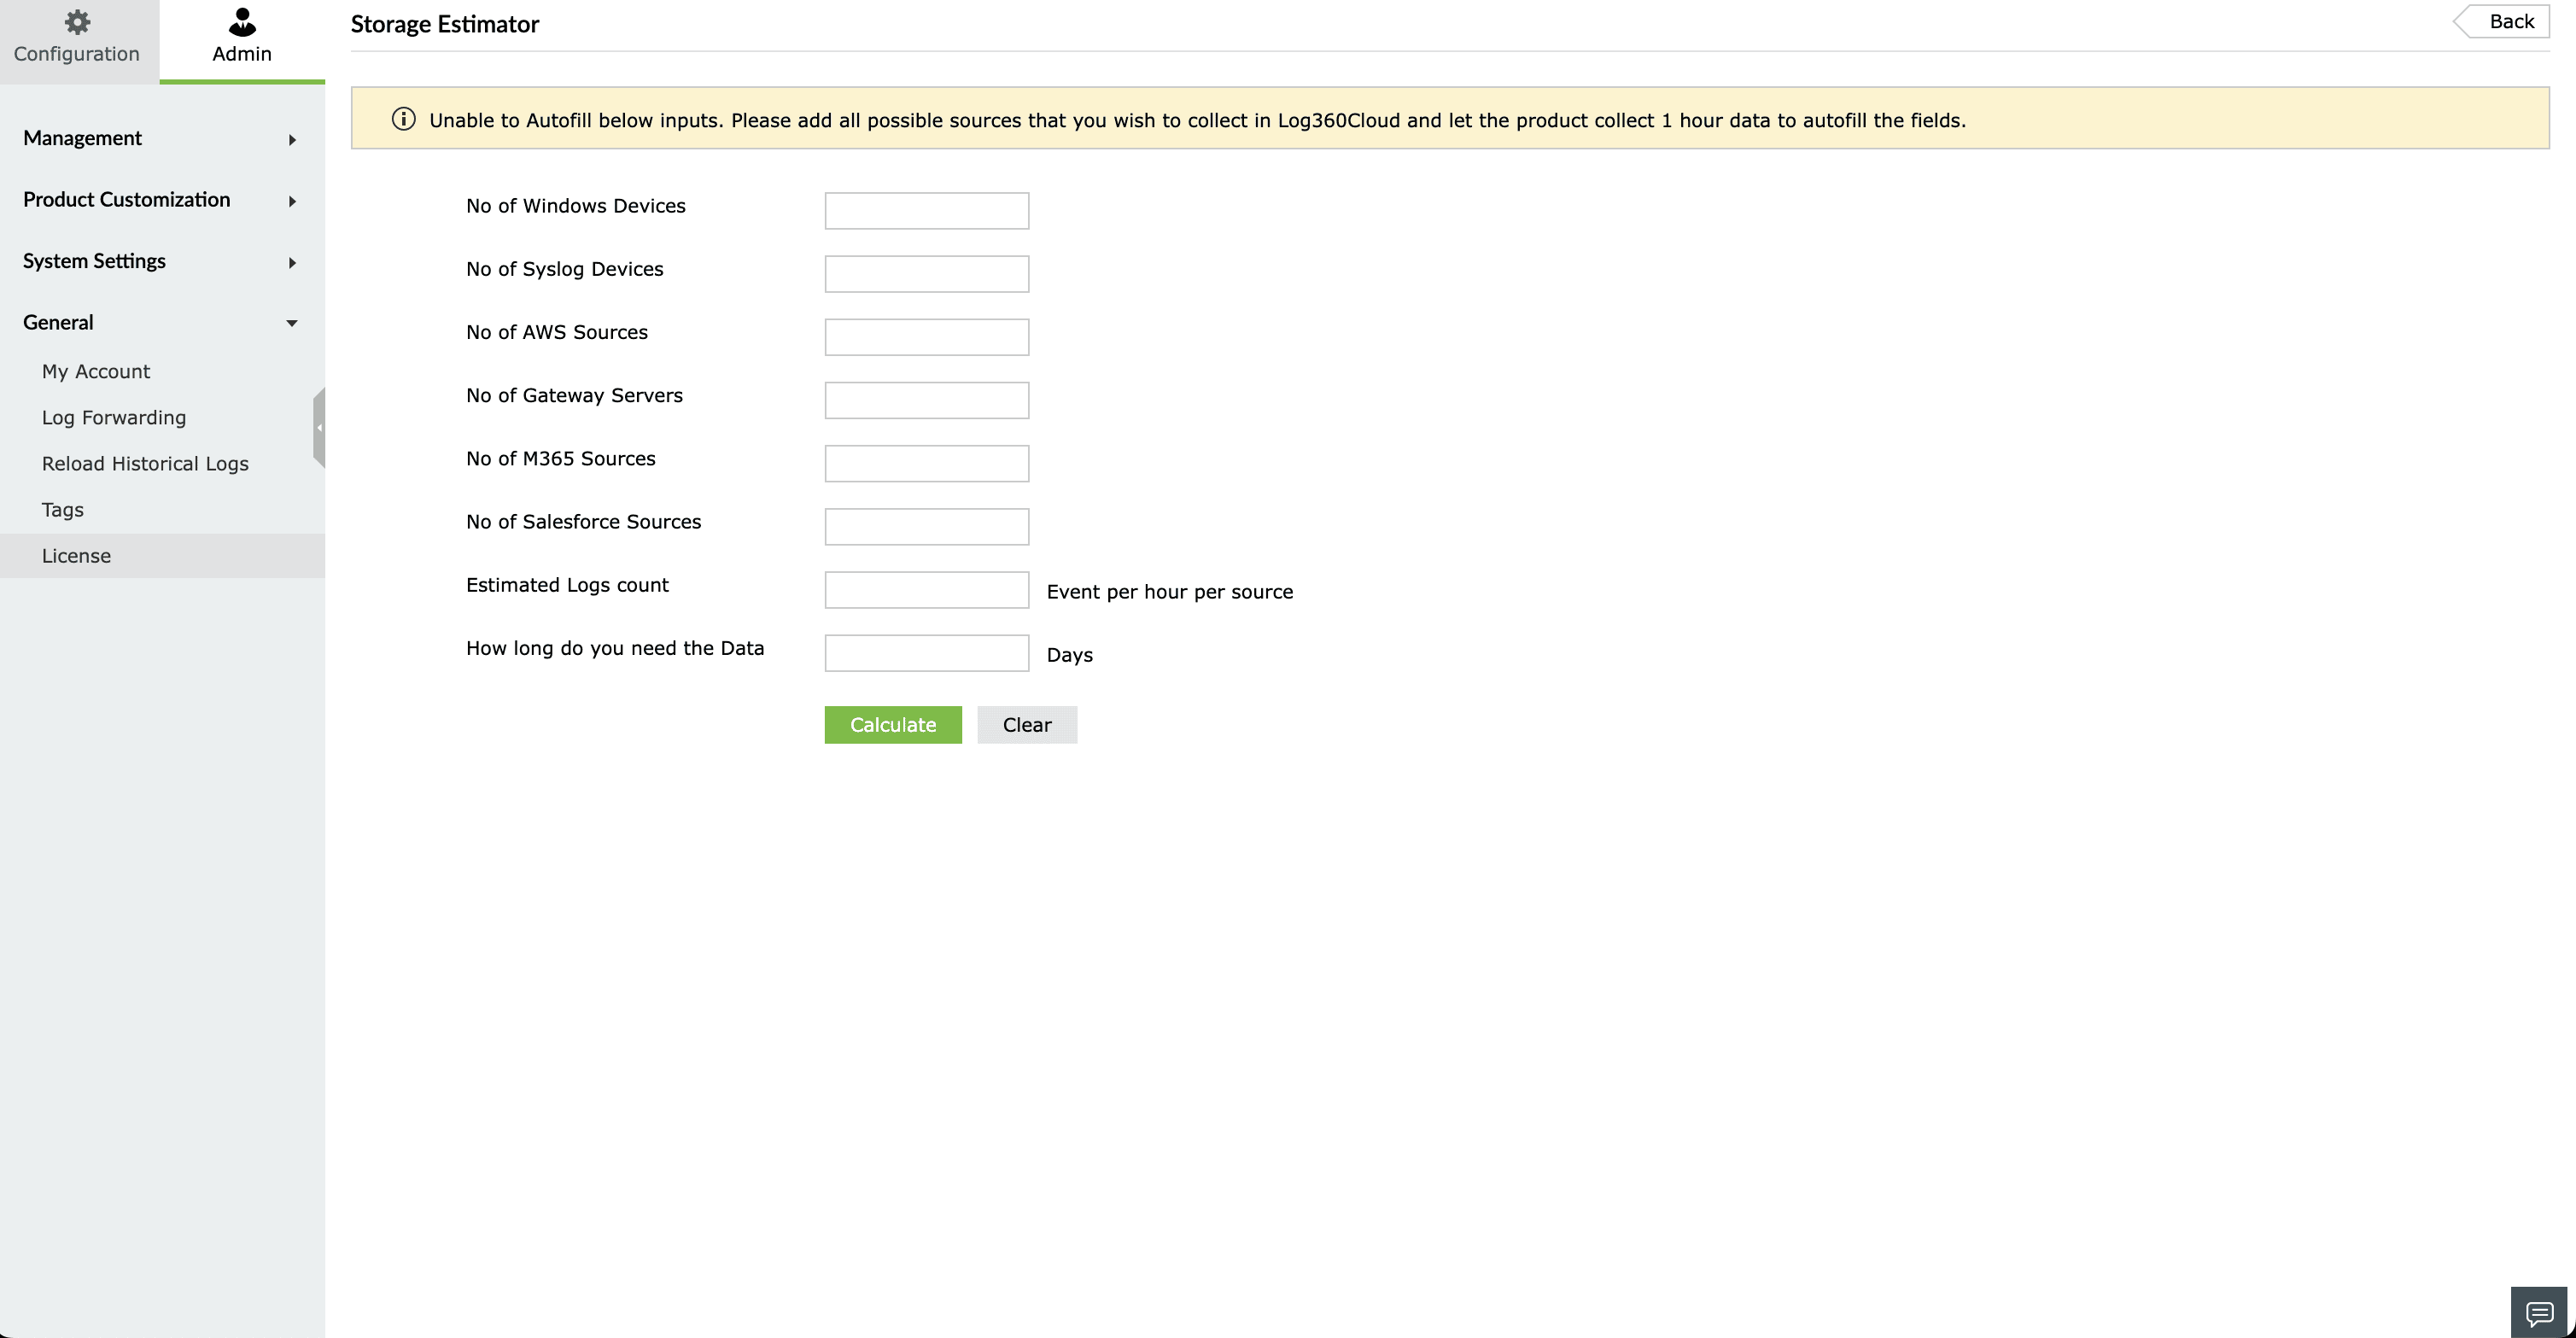Viewport: 2576px width, 1338px height.
Task: Expand Product Customization menu
Action: pyautogui.click(x=160, y=200)
